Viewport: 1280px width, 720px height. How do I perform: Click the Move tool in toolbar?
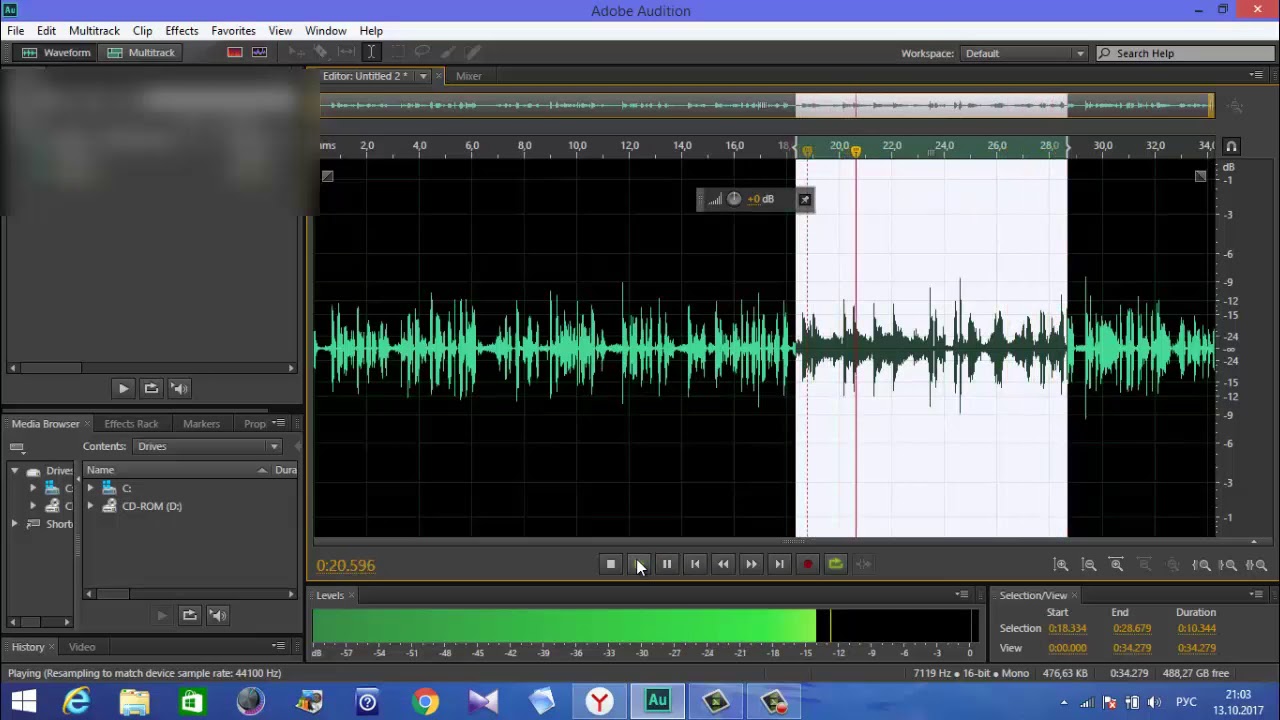(296, 53)
